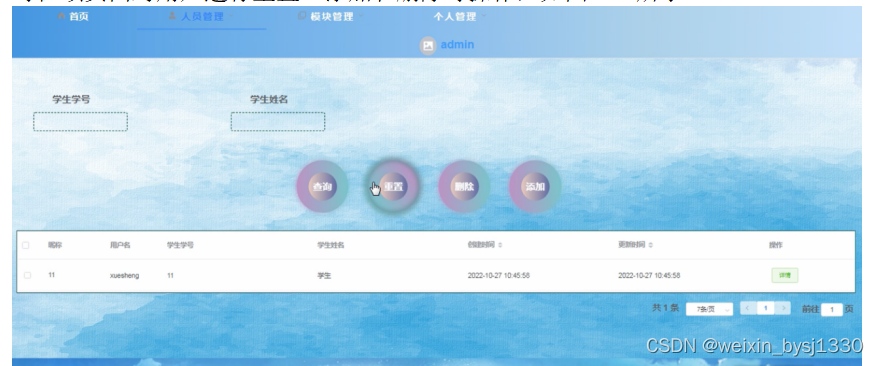Open the 人员管理 menu
The height and width of the screenshot is (366, 879).
click(x=202, y=17)
